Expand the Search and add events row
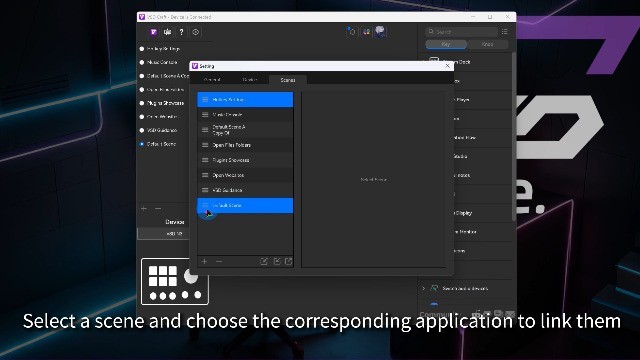Screen dimensions: 640x360 click(423, 288)
